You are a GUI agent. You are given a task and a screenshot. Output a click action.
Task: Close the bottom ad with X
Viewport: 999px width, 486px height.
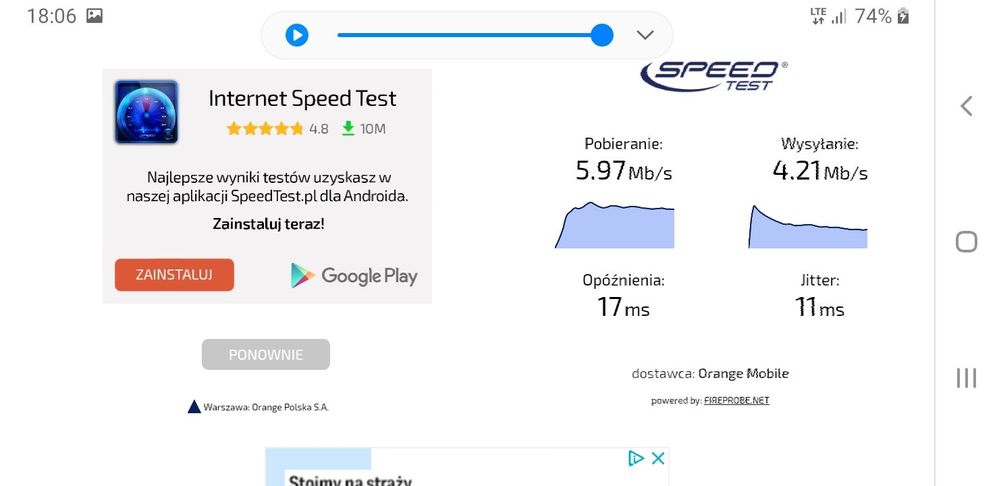coord(658,458)
